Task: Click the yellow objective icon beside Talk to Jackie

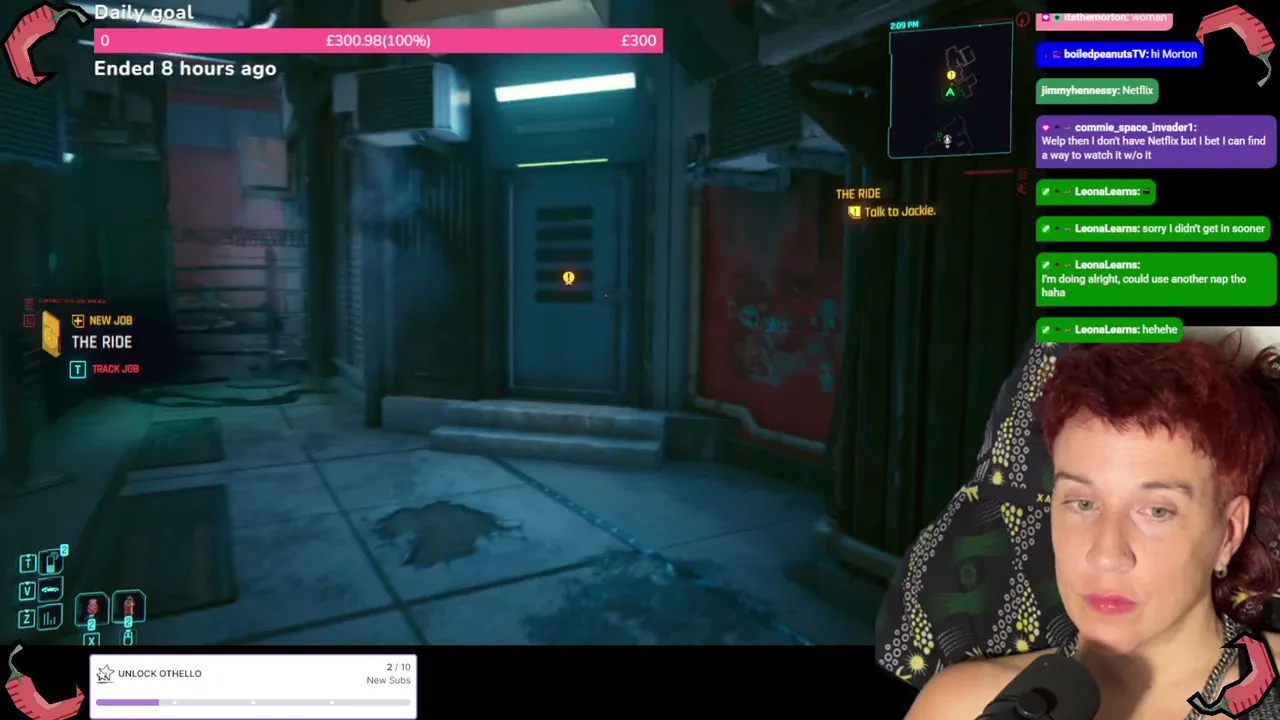Action: click(854, 212)
